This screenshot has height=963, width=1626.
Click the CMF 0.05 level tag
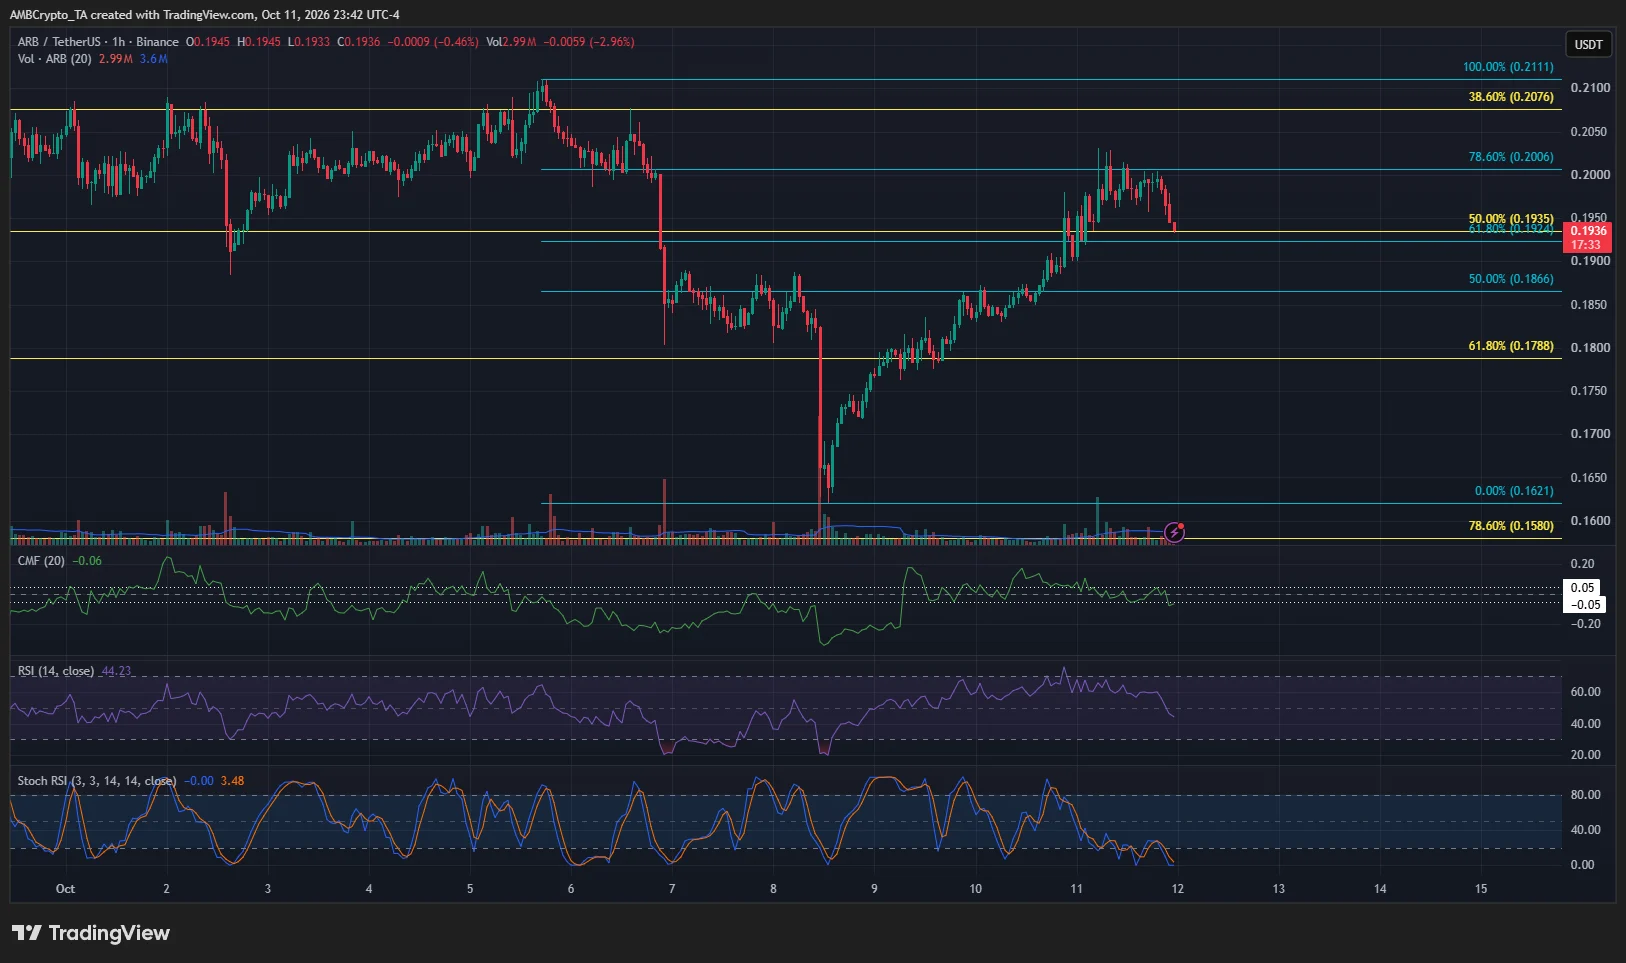pos(1582,588)
